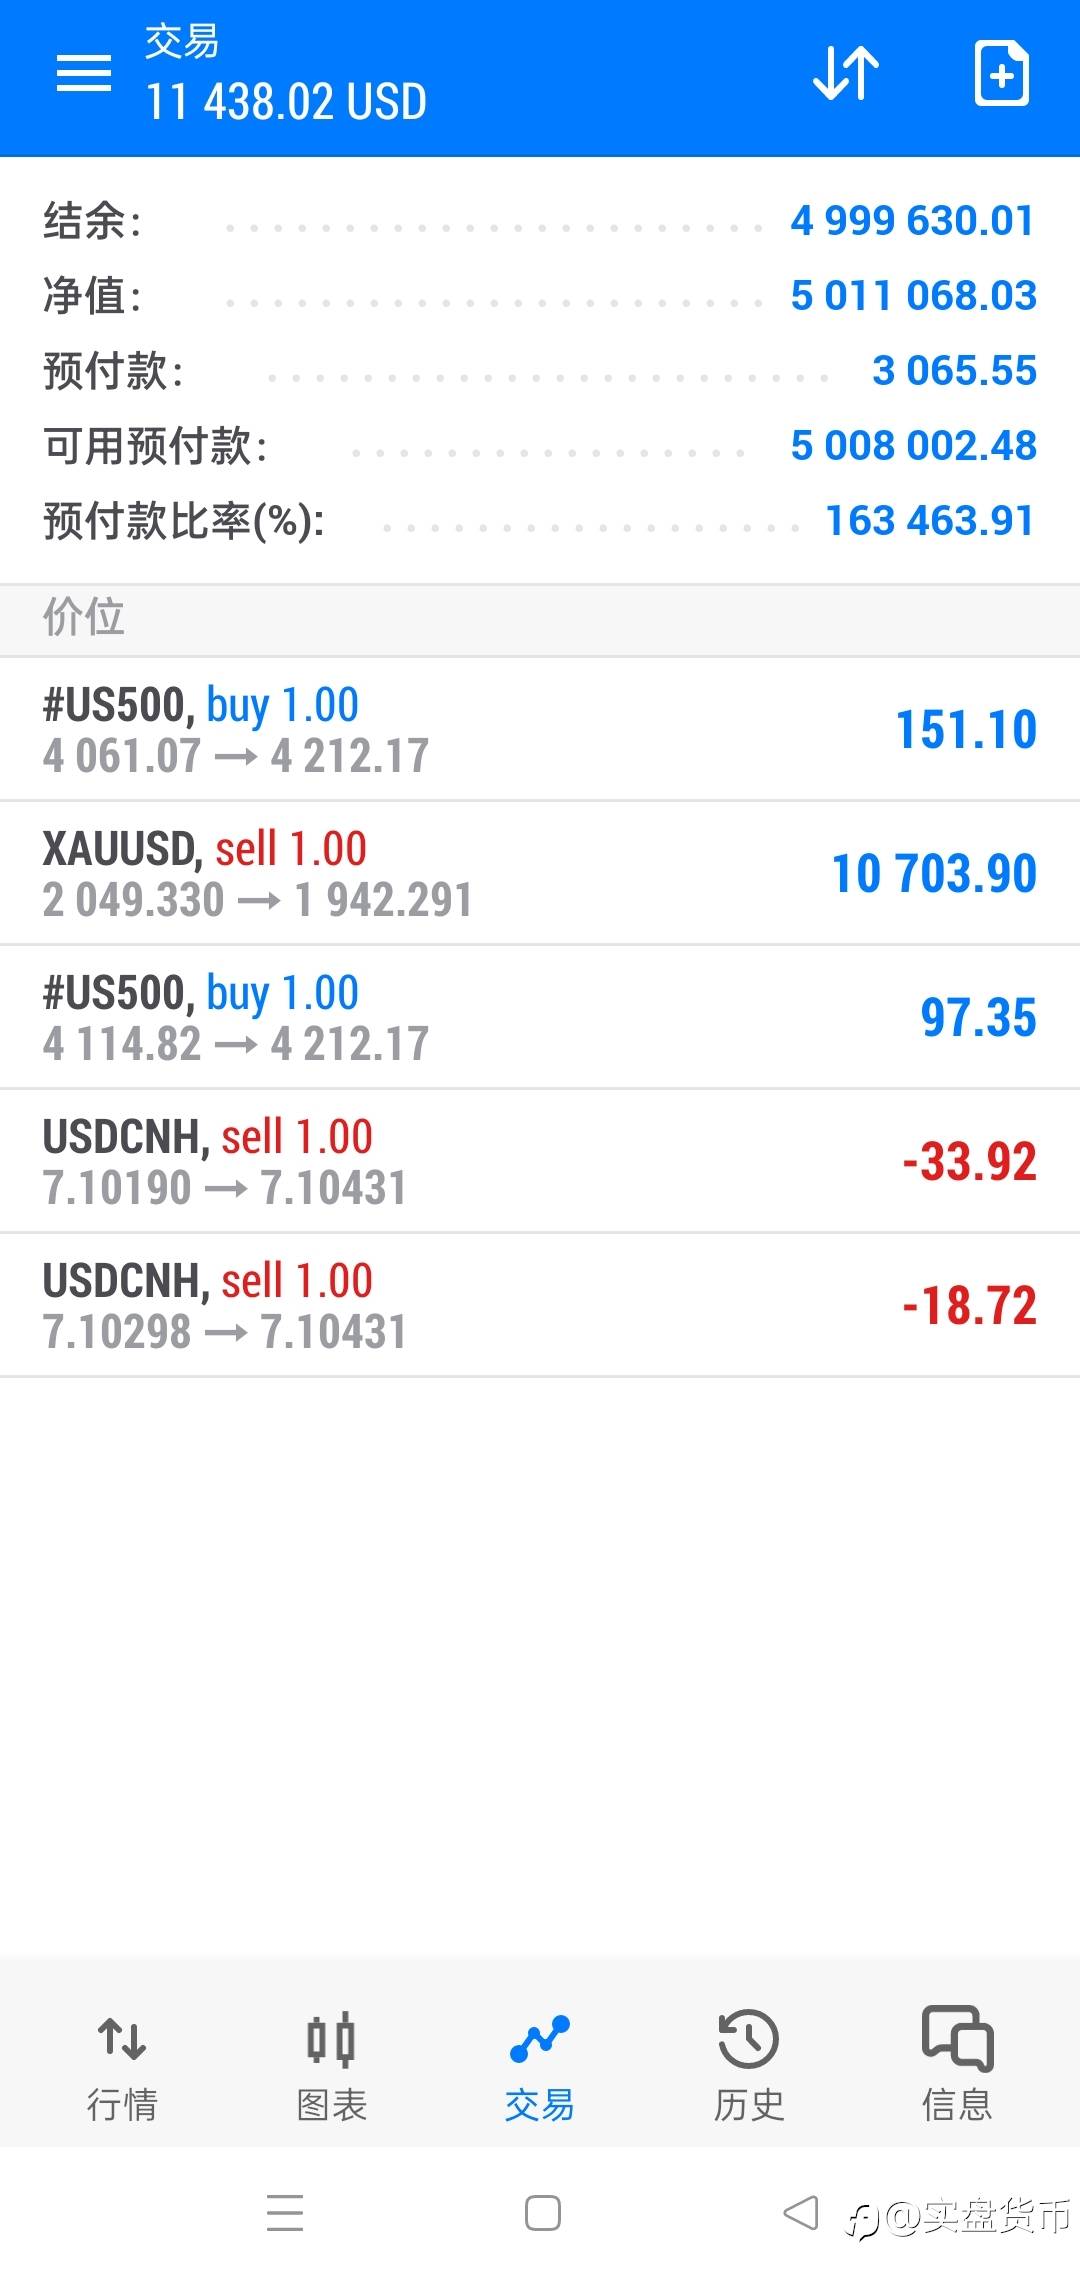Tap the Android home square button
The image size is (1080, 2278).
(542, 2213)
